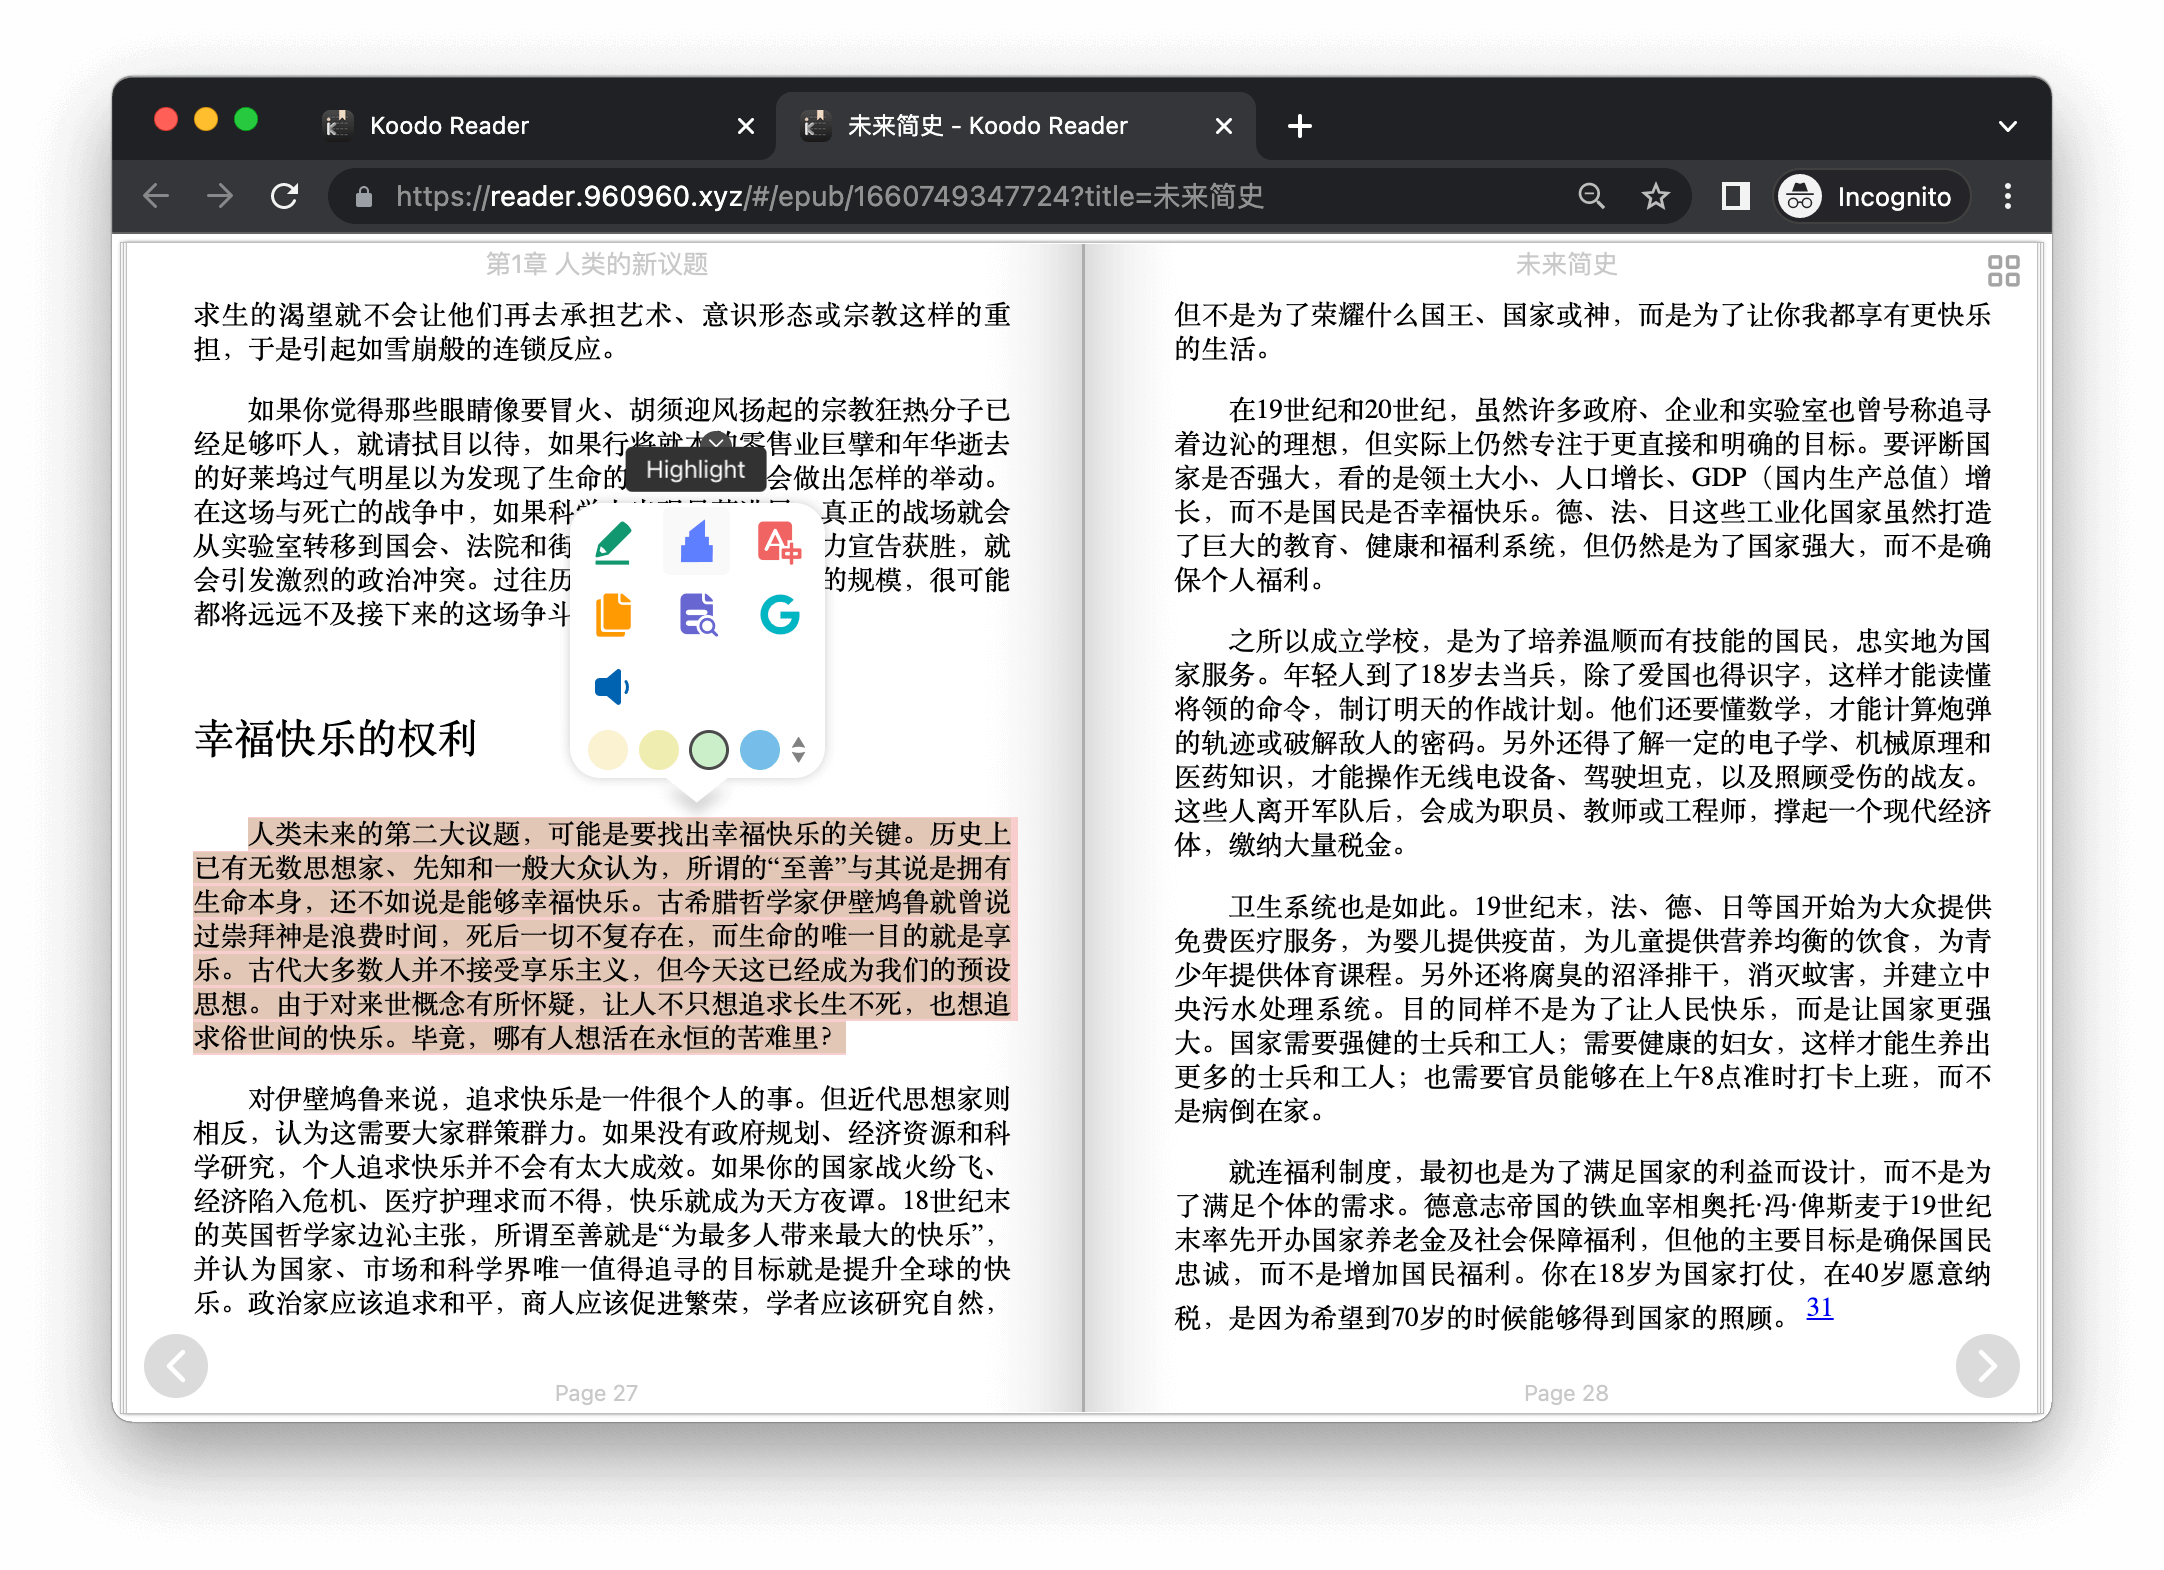Click the purple search-in-book icon
Viewport: 2164px width, 1570px height.
click(x=697, y=614)
